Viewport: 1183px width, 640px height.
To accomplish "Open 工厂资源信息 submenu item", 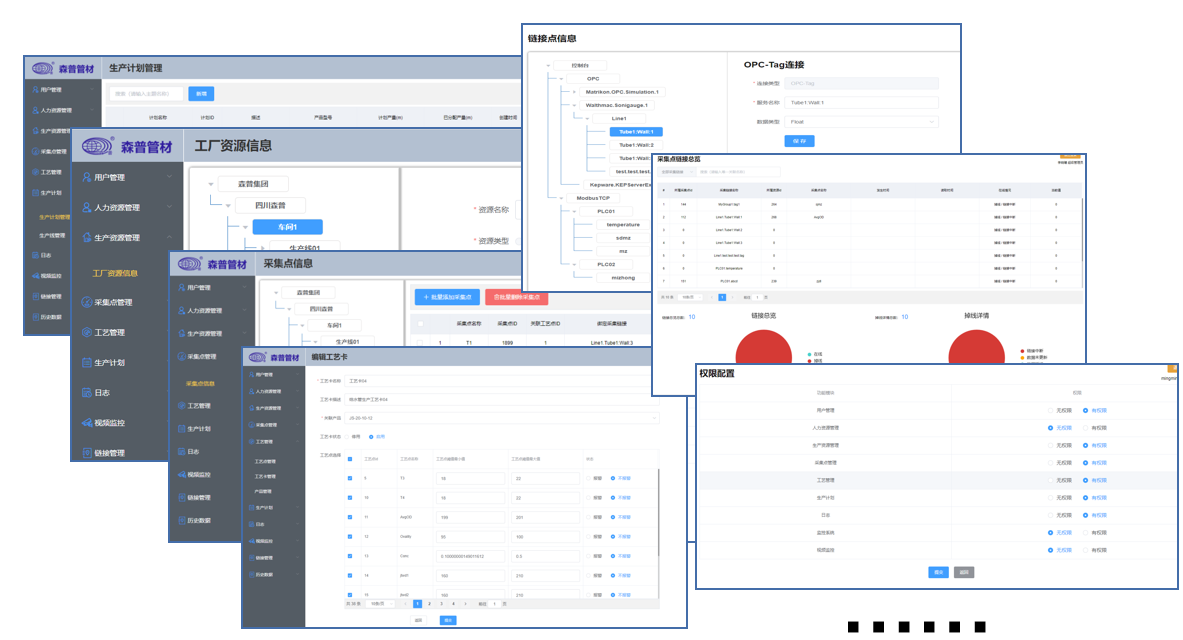I will point(115,273).
